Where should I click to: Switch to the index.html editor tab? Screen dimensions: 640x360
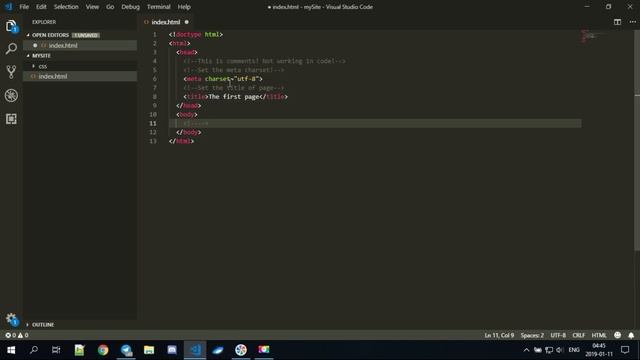(165, 22)
